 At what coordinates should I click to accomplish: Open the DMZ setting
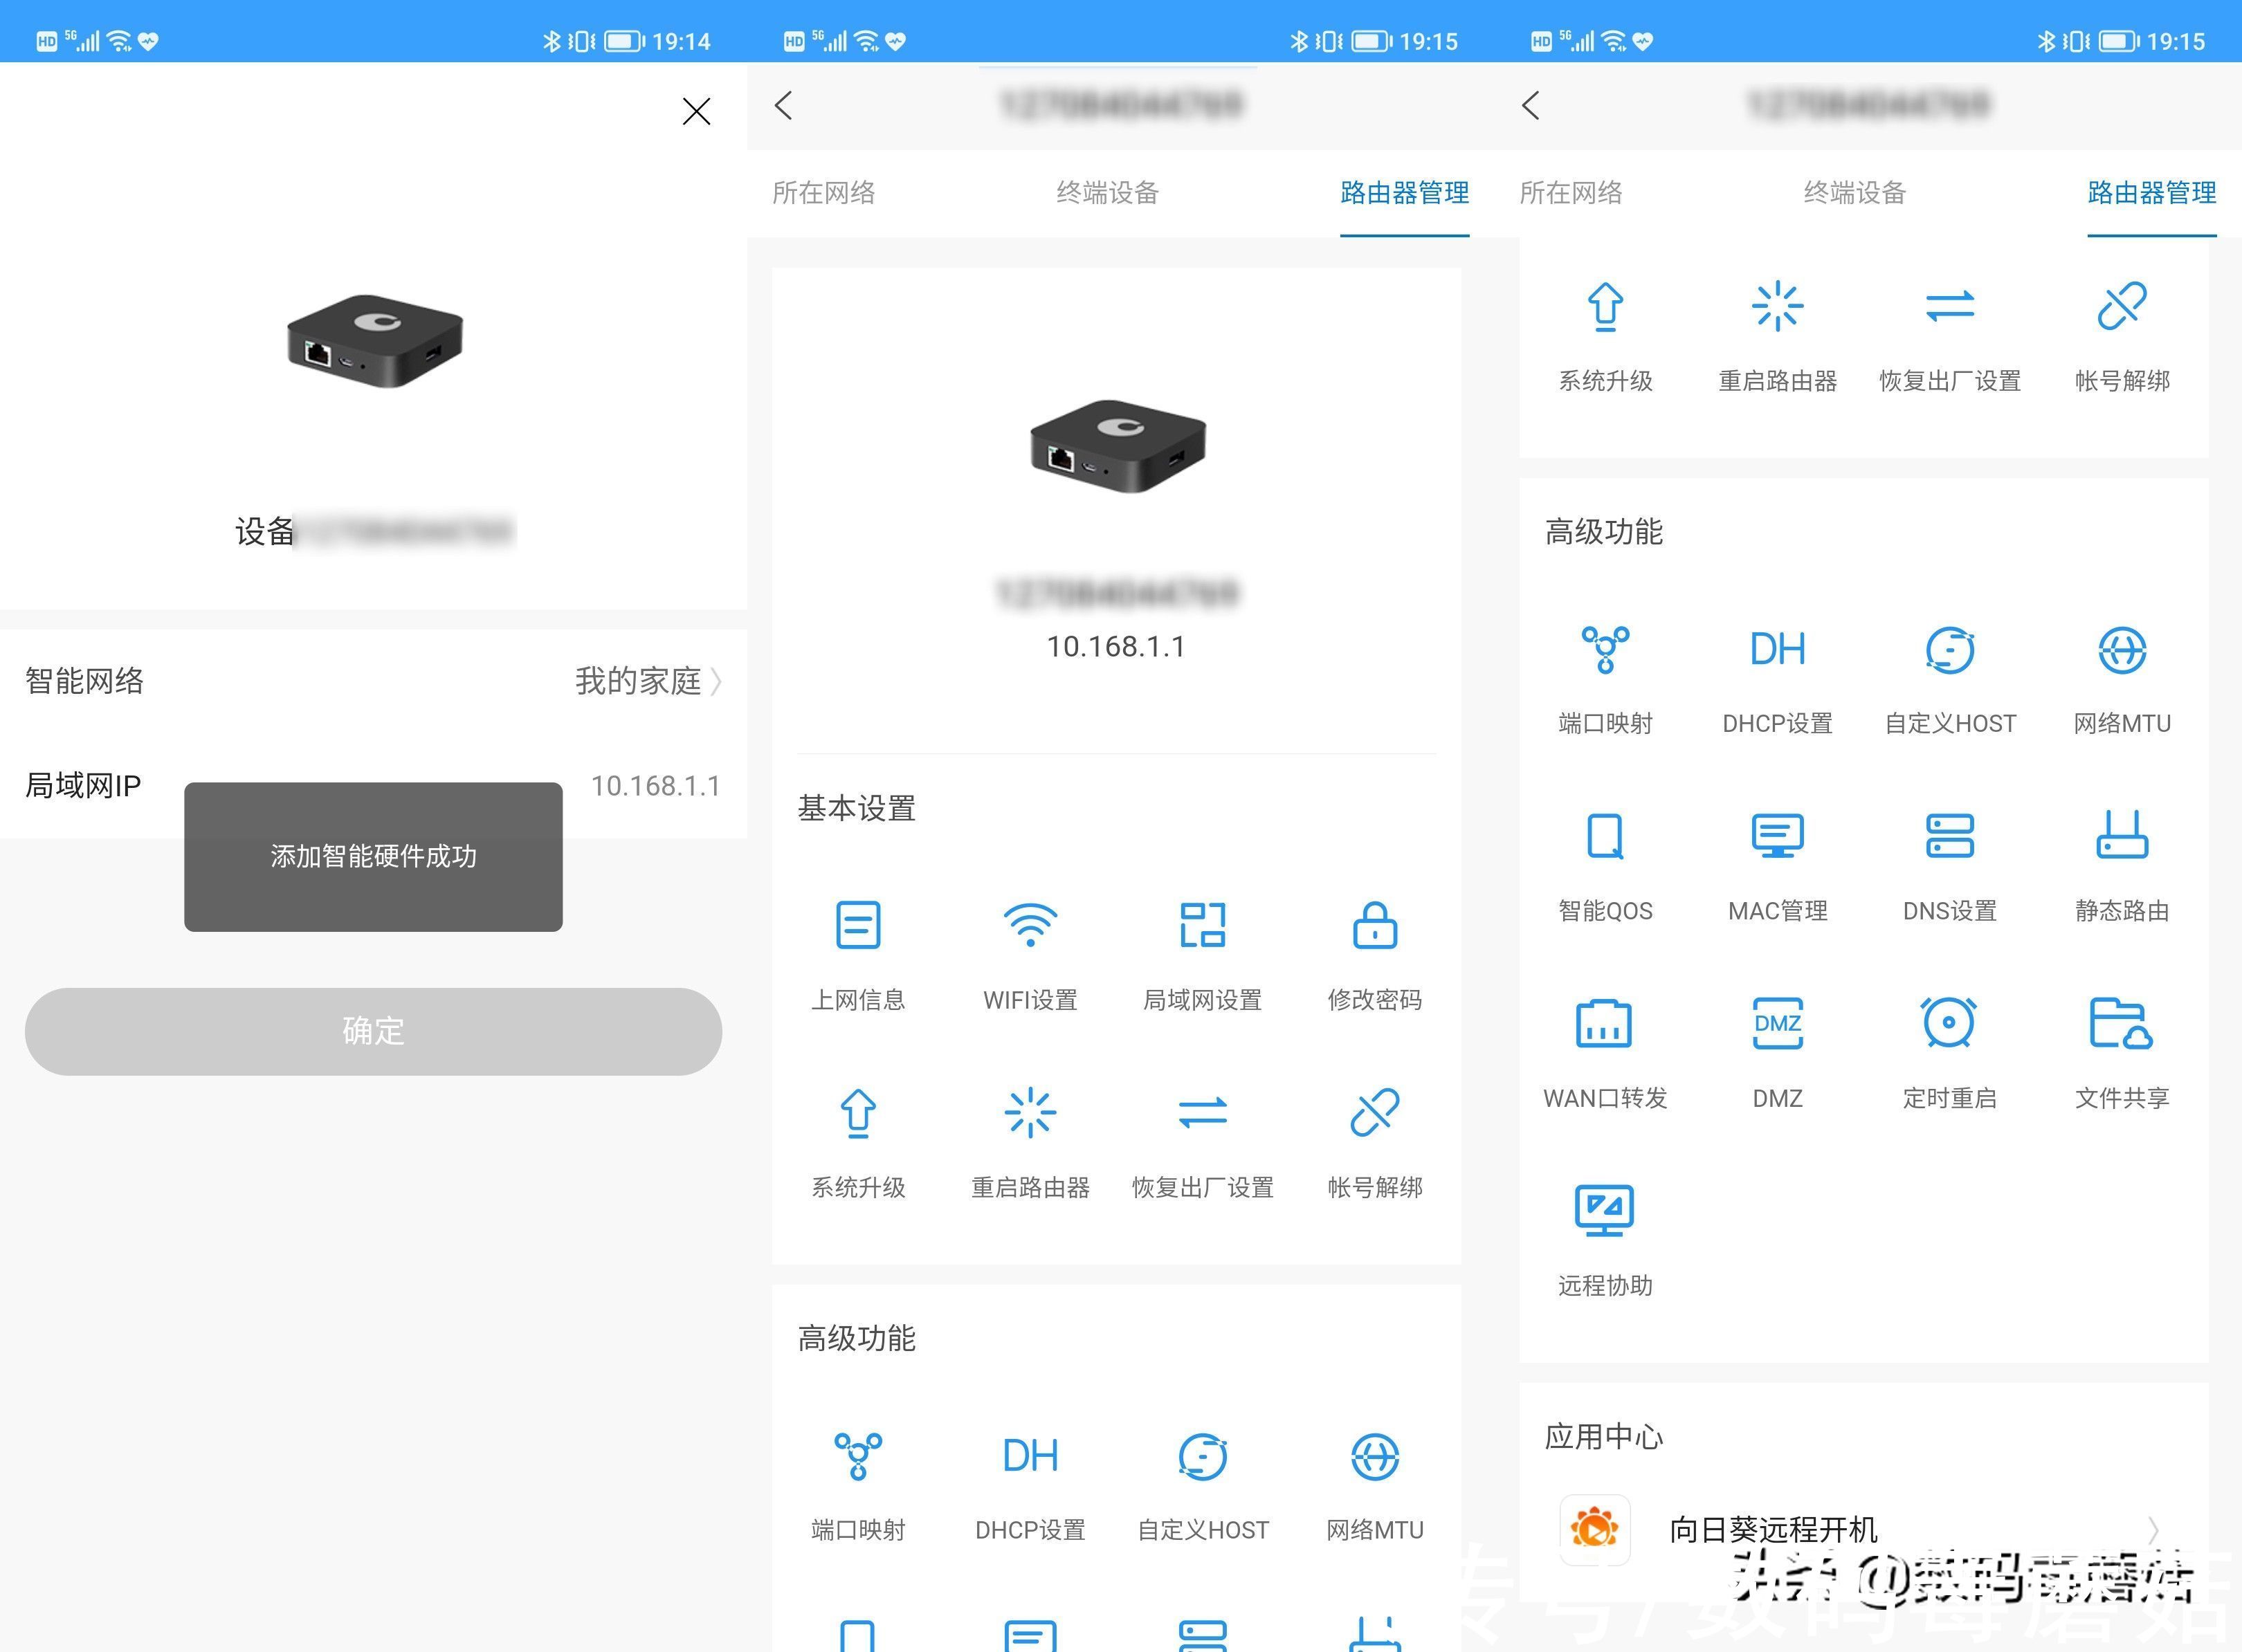coord(1777,1054)
